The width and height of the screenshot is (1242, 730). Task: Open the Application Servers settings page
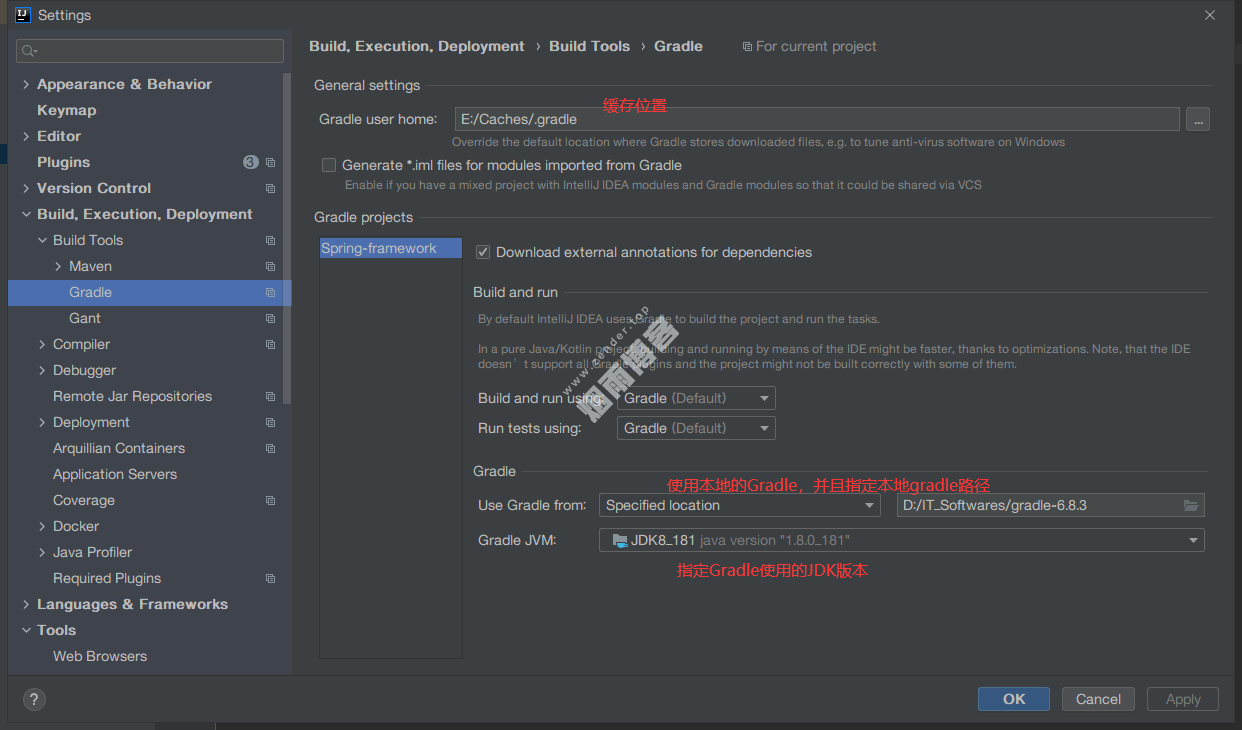pyautogui.click(x=115, y=474)
